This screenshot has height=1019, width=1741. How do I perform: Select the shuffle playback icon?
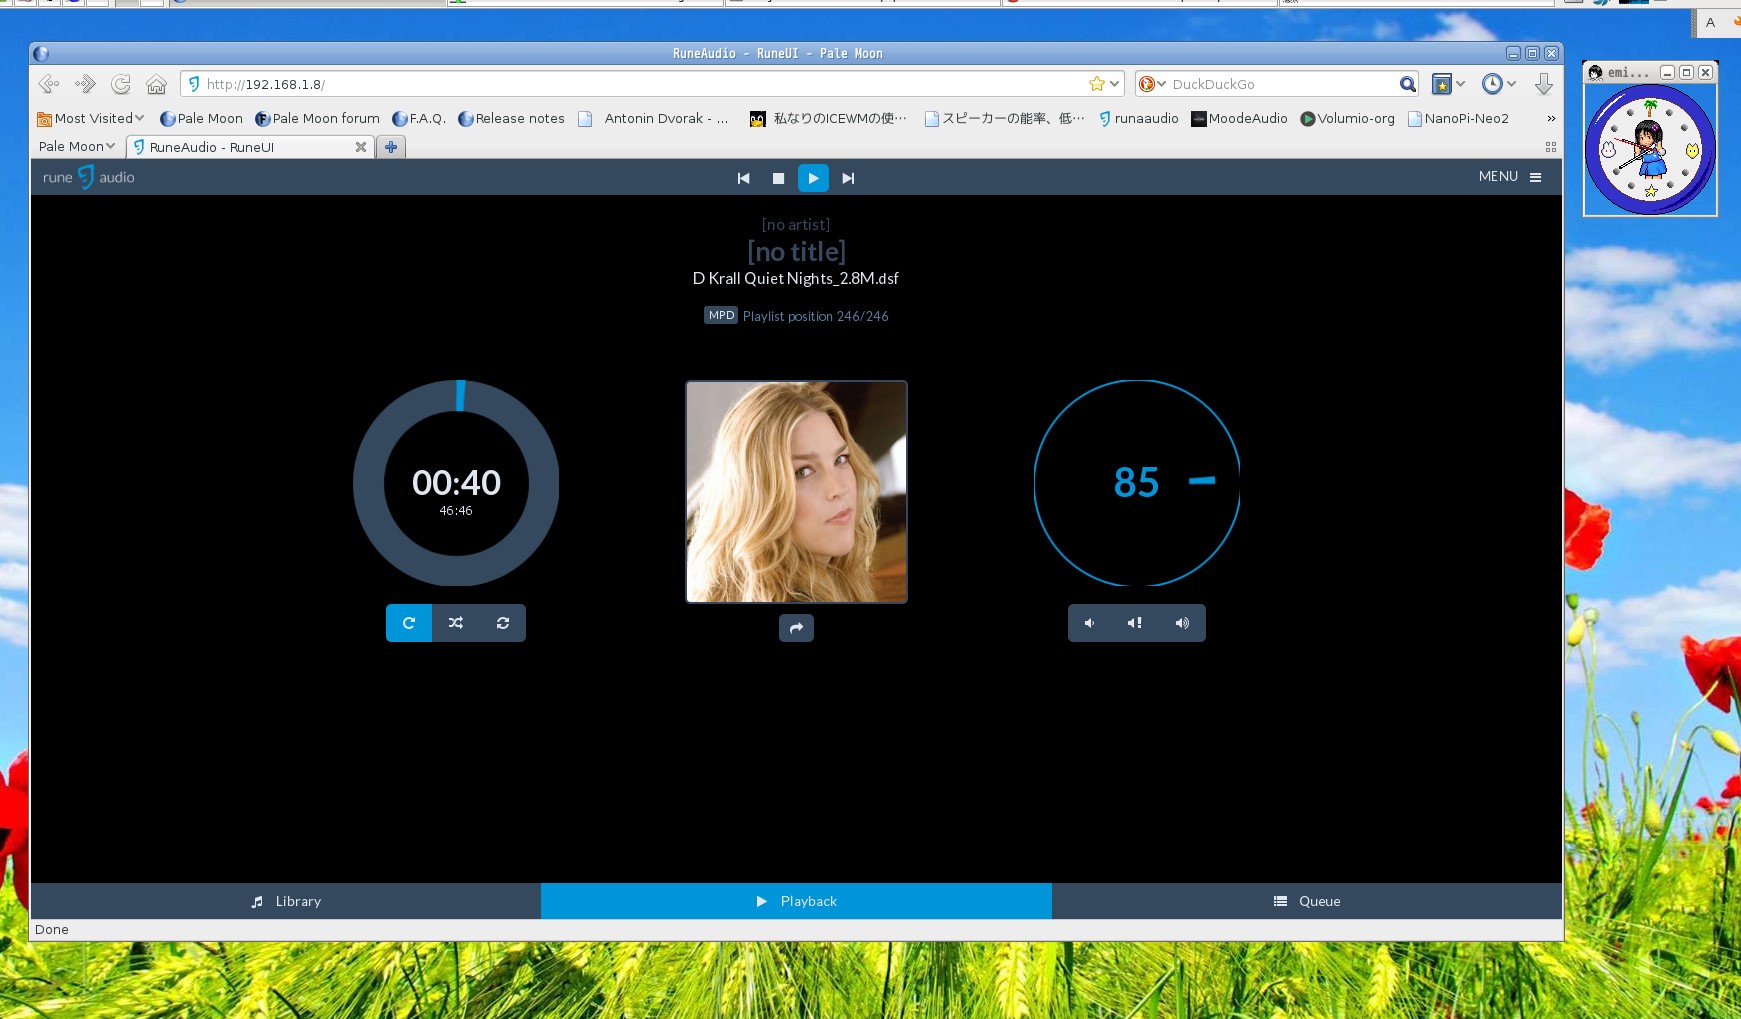455,622
